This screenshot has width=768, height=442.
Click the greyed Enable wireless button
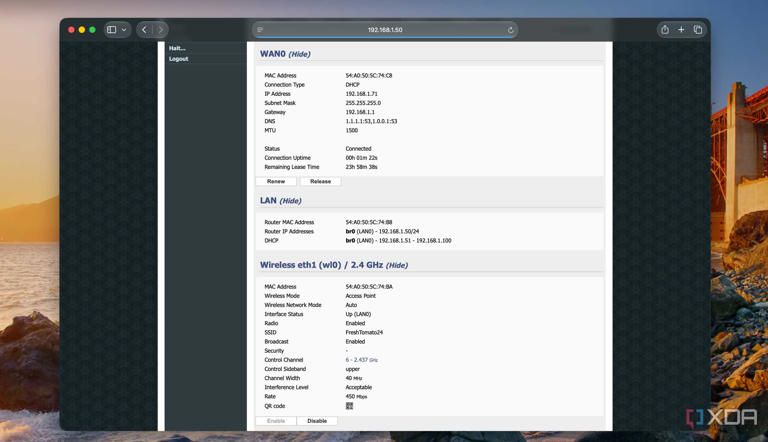coord(276,421)
